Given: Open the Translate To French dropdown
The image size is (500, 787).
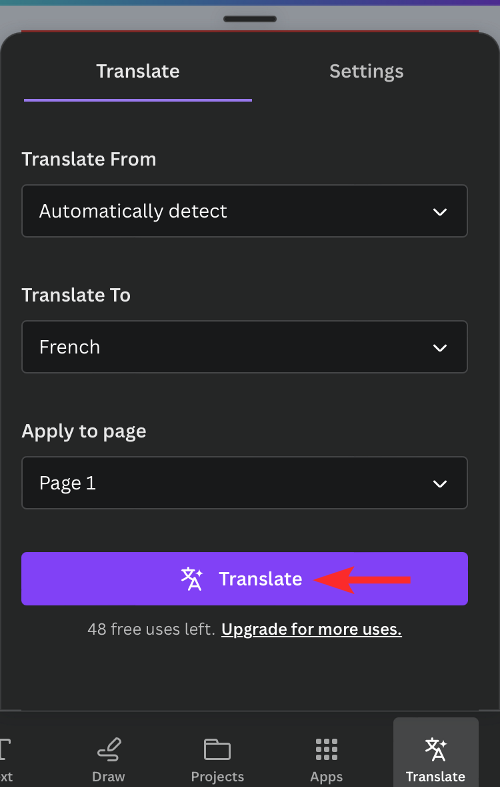Looking at the screenshot, I should pyautogui.click(x=244, y=347).
